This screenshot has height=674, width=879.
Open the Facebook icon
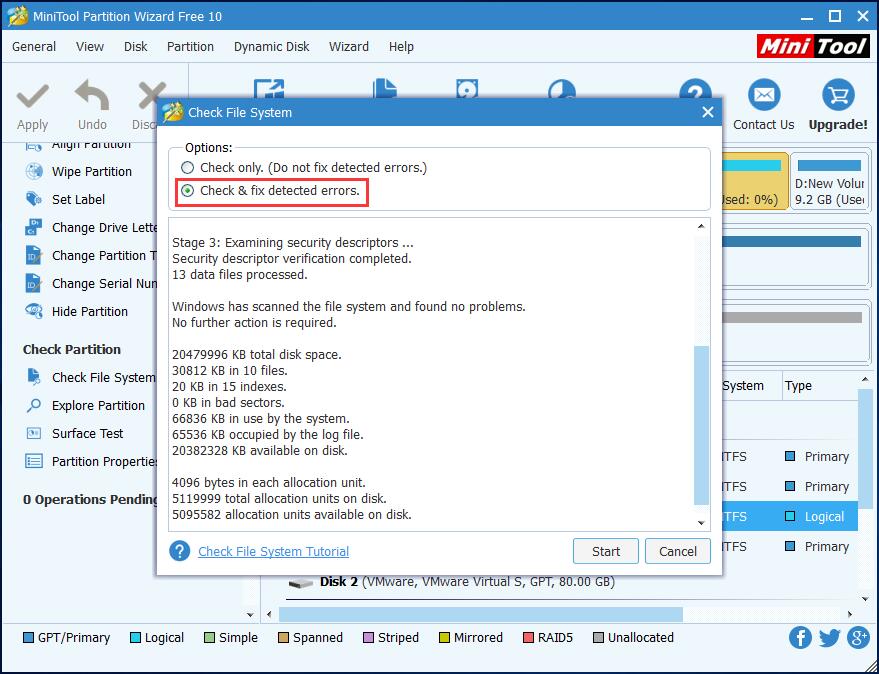coord(800,638)
